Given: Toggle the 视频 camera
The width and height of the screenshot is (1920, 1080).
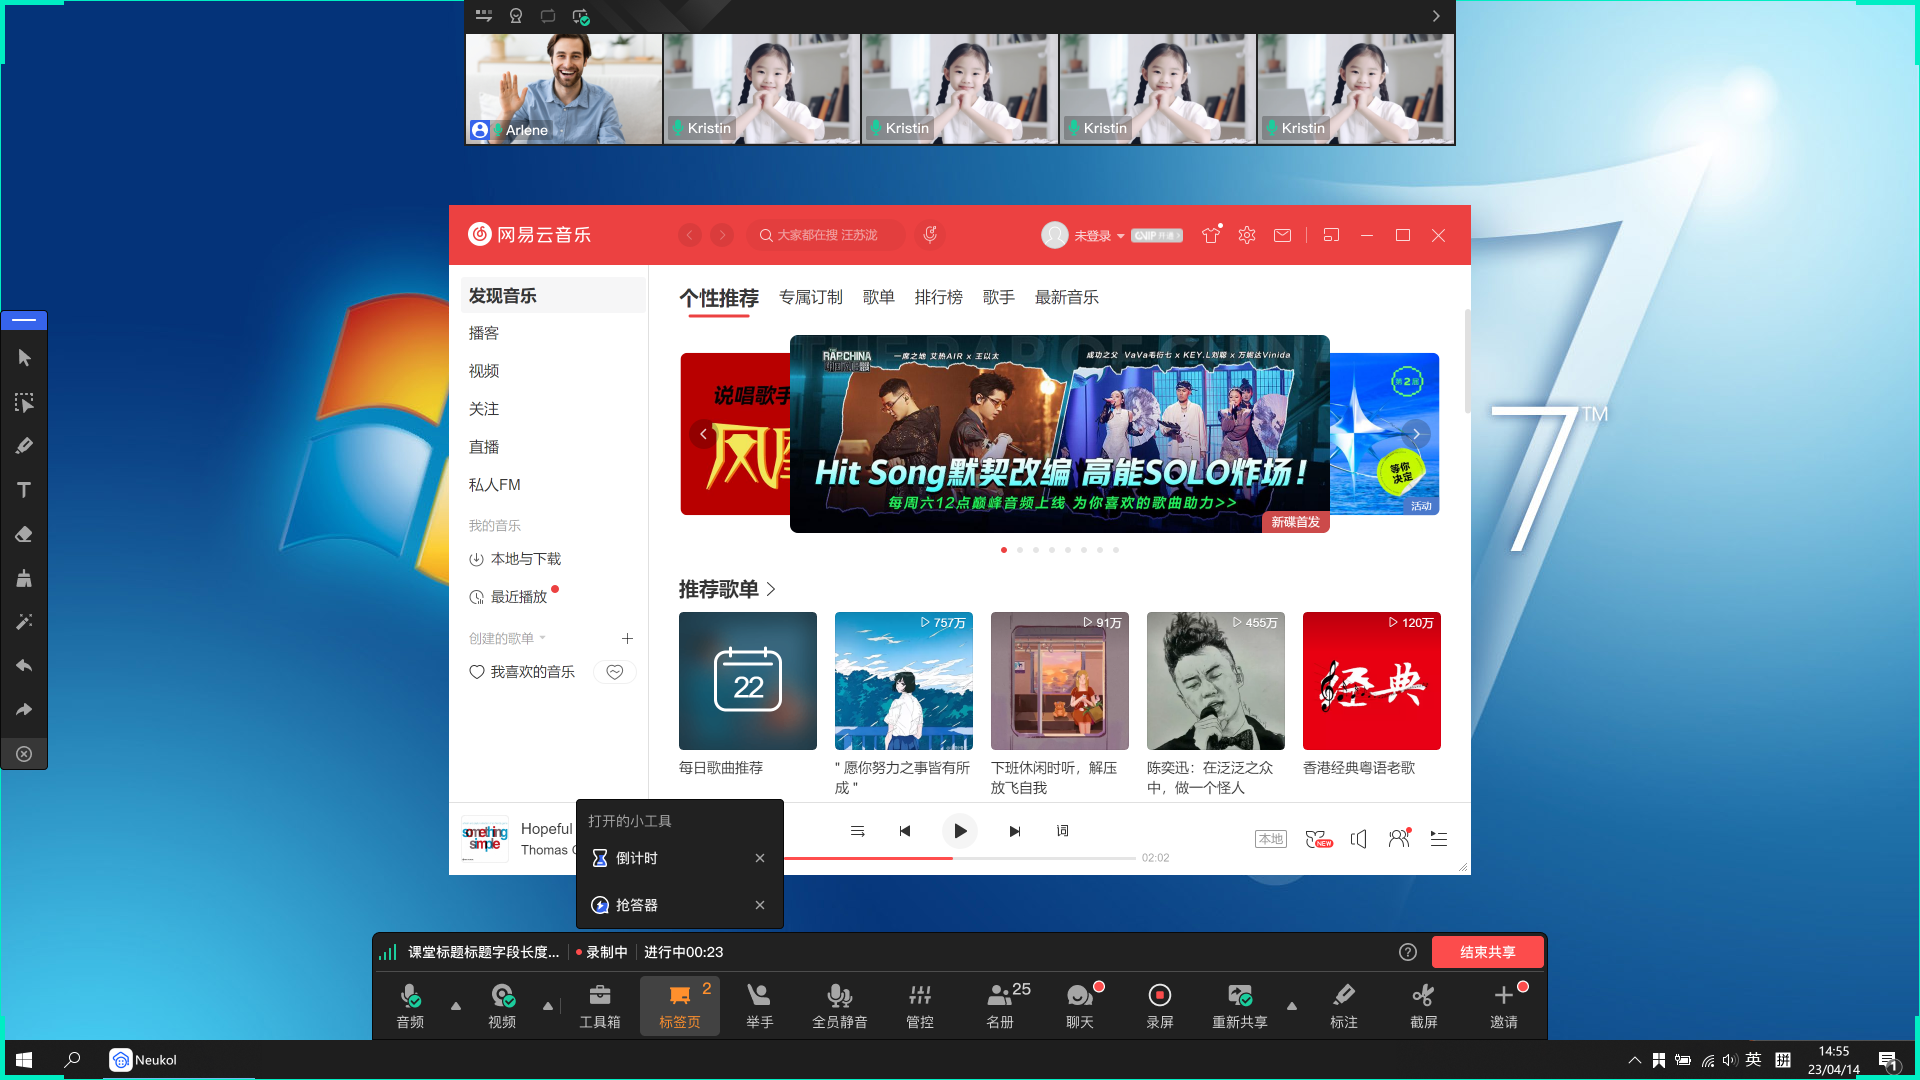Looking at the screenshot, I should (x=502, y=1005).
